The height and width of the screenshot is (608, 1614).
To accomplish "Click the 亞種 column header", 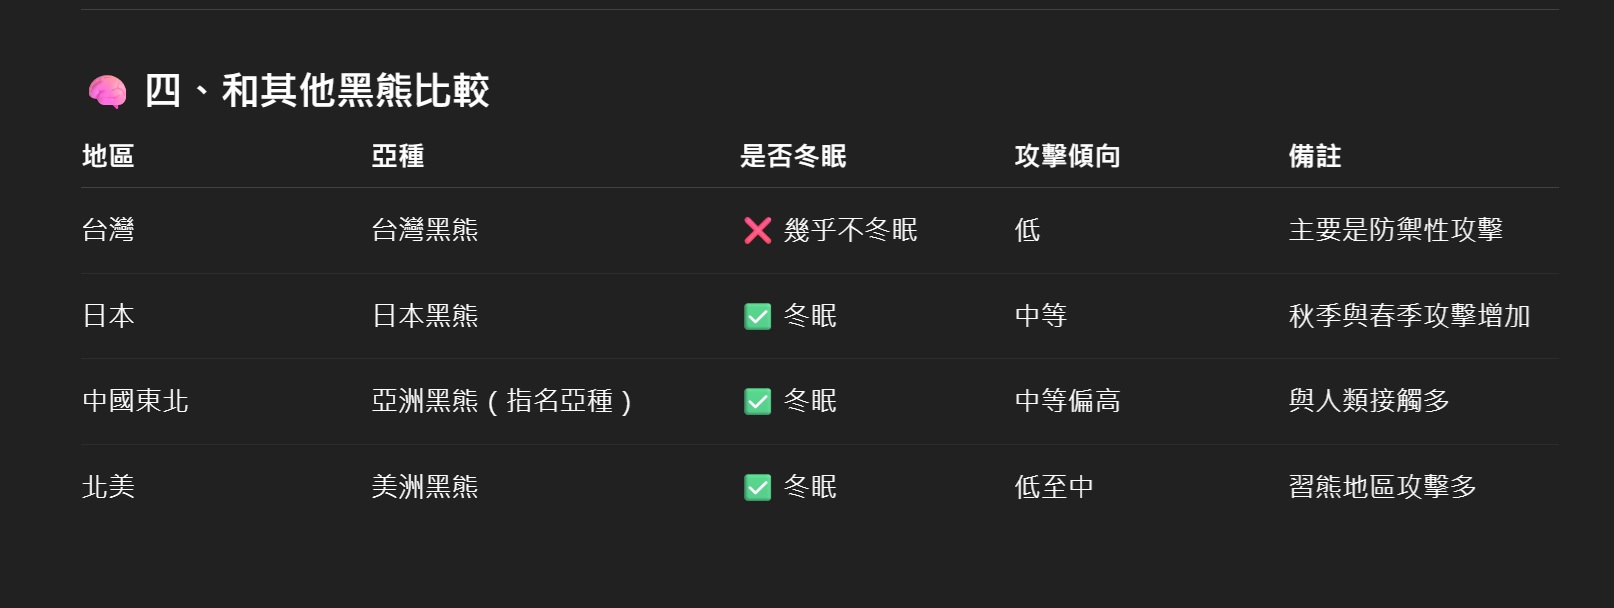I will [398, 156].
